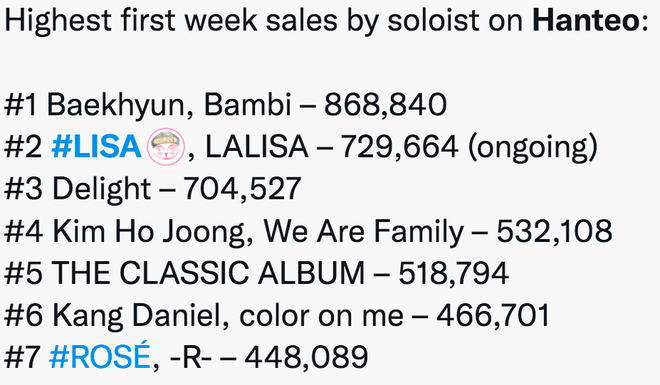
Task: Open the #ROSÉ hashtag link
Action: [x=100, y=357]
